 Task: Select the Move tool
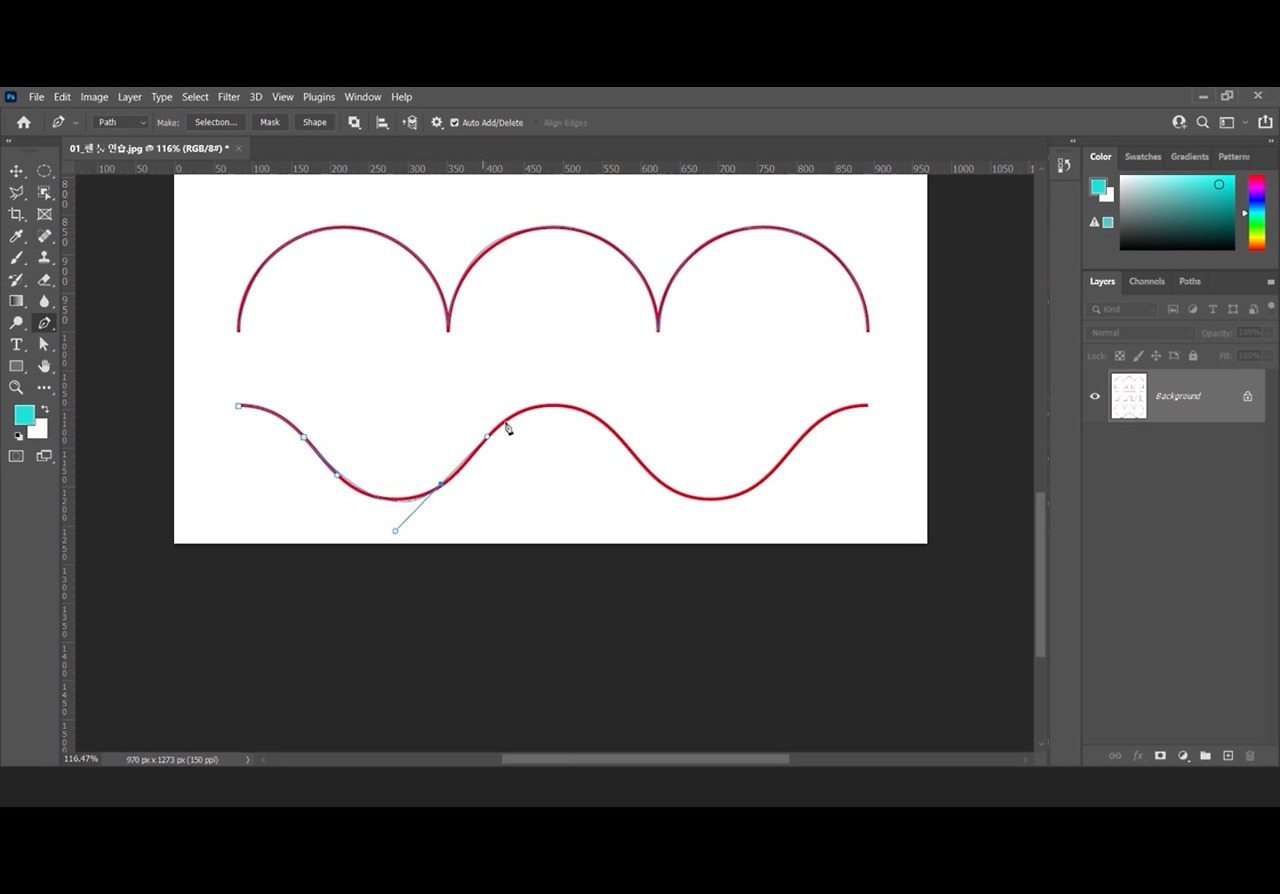(x=16, y=171)
